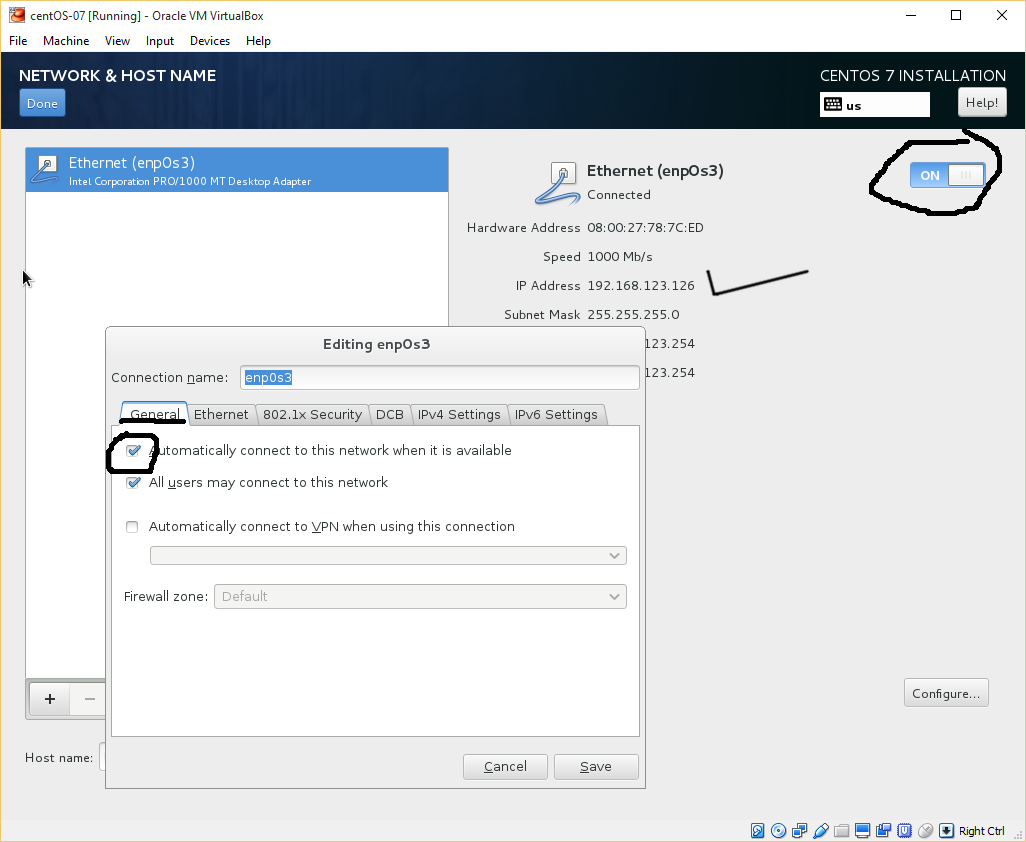1026x842 pixels.
Task: Add a new network device with plus button
Action: pos(50,699)
